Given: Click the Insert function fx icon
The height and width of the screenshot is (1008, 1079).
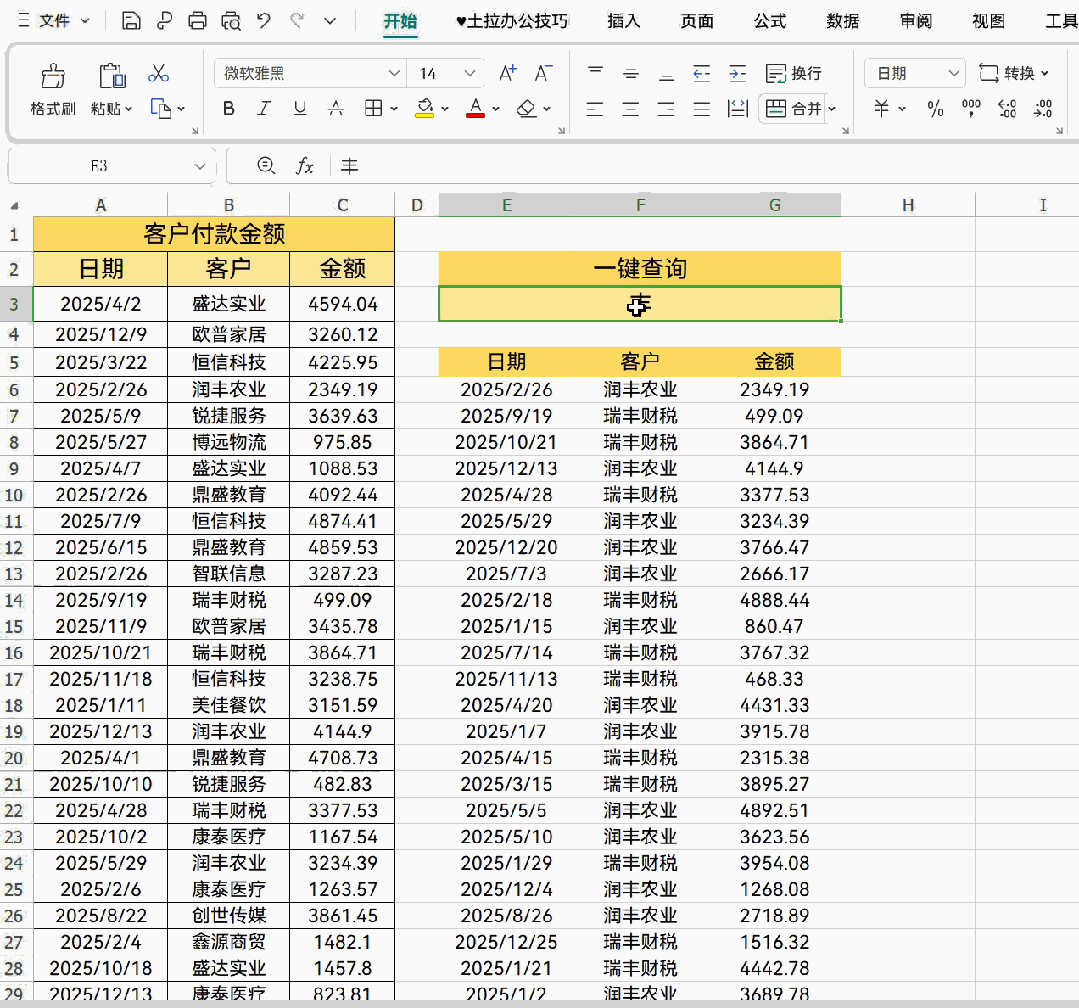Looking at the screenshot, I should [x=304, y=166].
